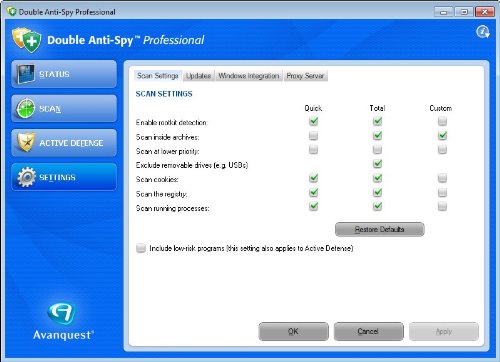Uncheck exclude removable drives for Total scan

point(377,164)
